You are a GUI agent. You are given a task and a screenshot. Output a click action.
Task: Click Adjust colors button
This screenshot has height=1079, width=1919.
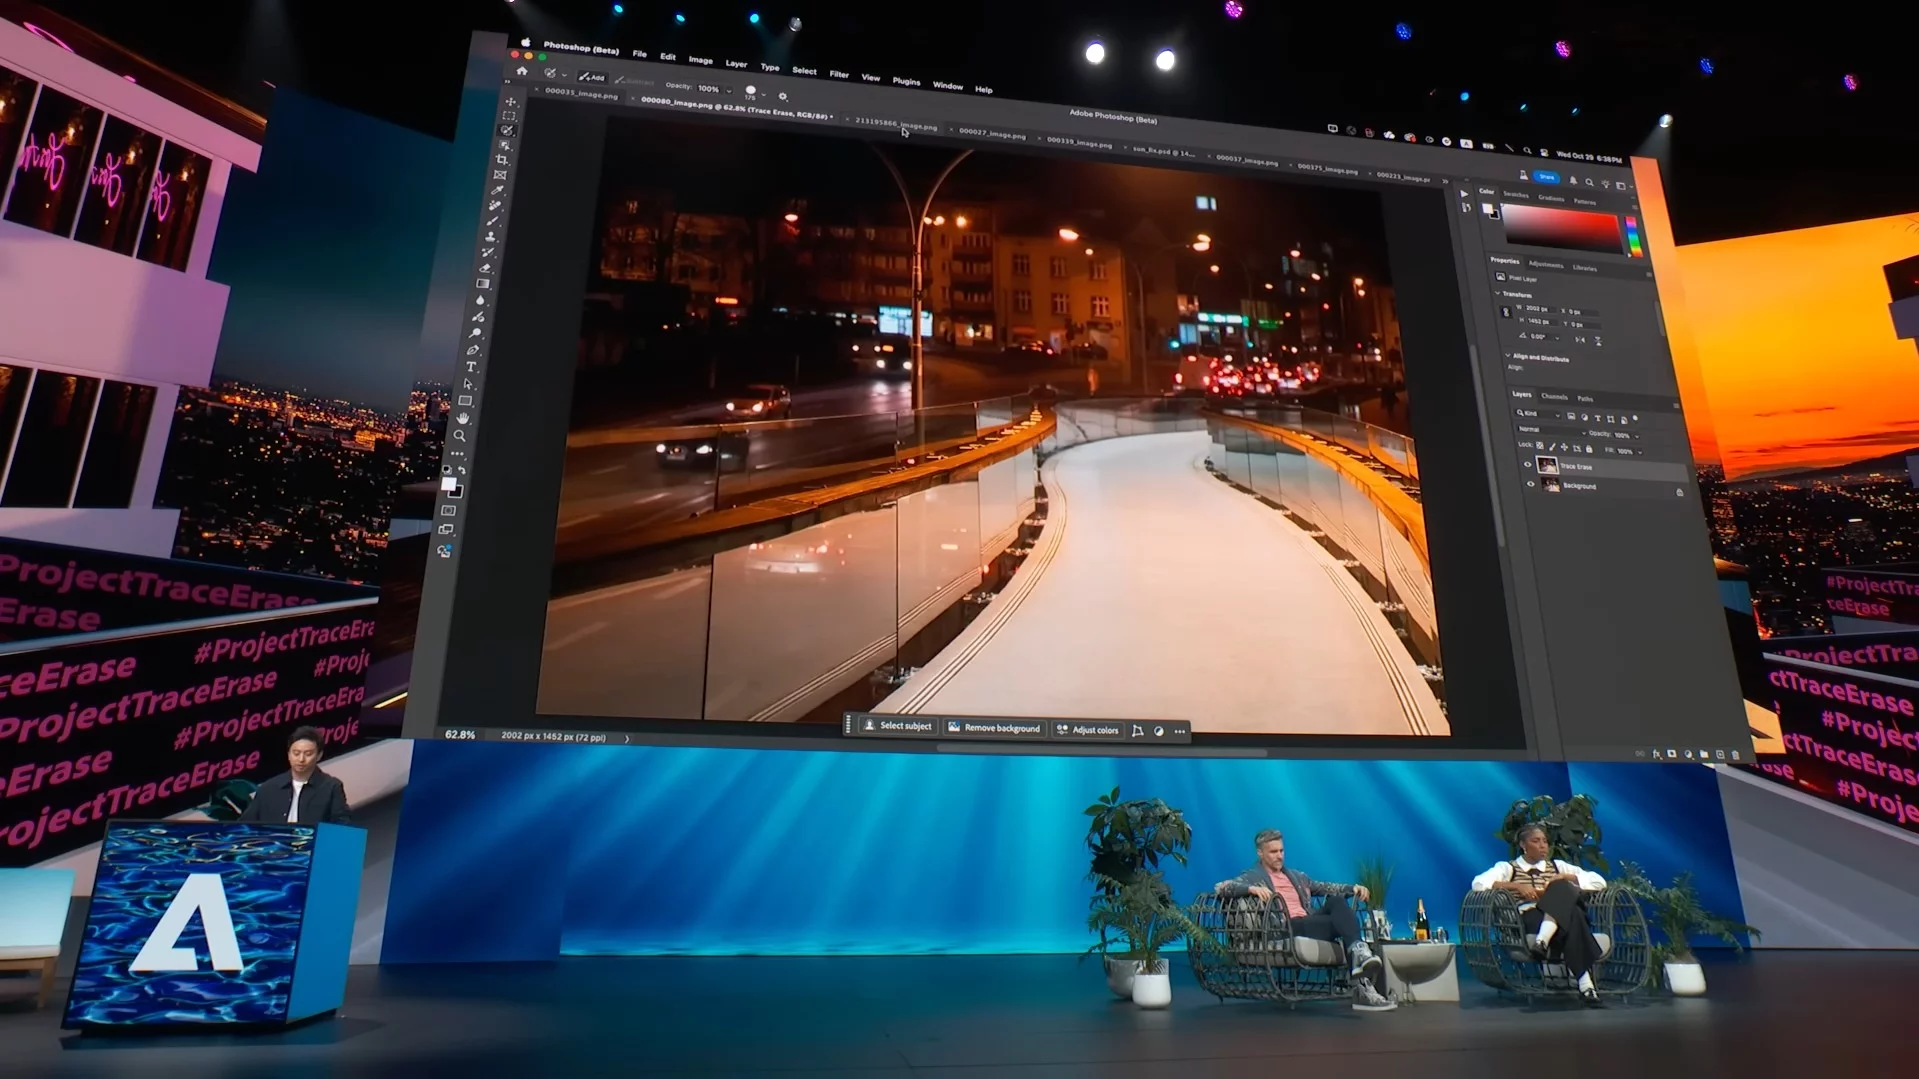[x=1088, y=730]
